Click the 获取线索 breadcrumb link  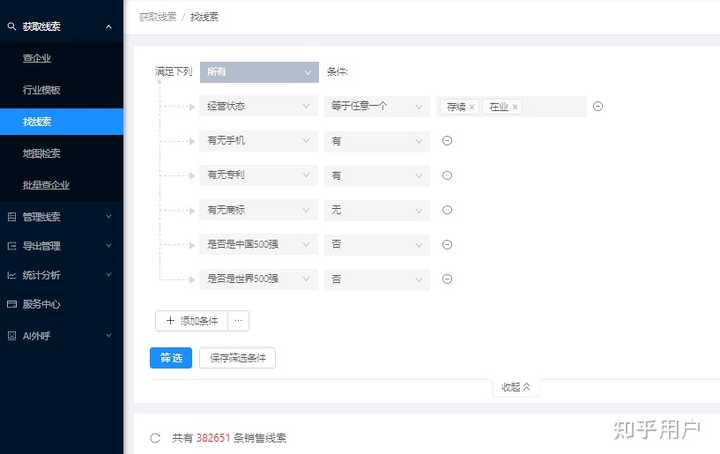coord(156,18)
